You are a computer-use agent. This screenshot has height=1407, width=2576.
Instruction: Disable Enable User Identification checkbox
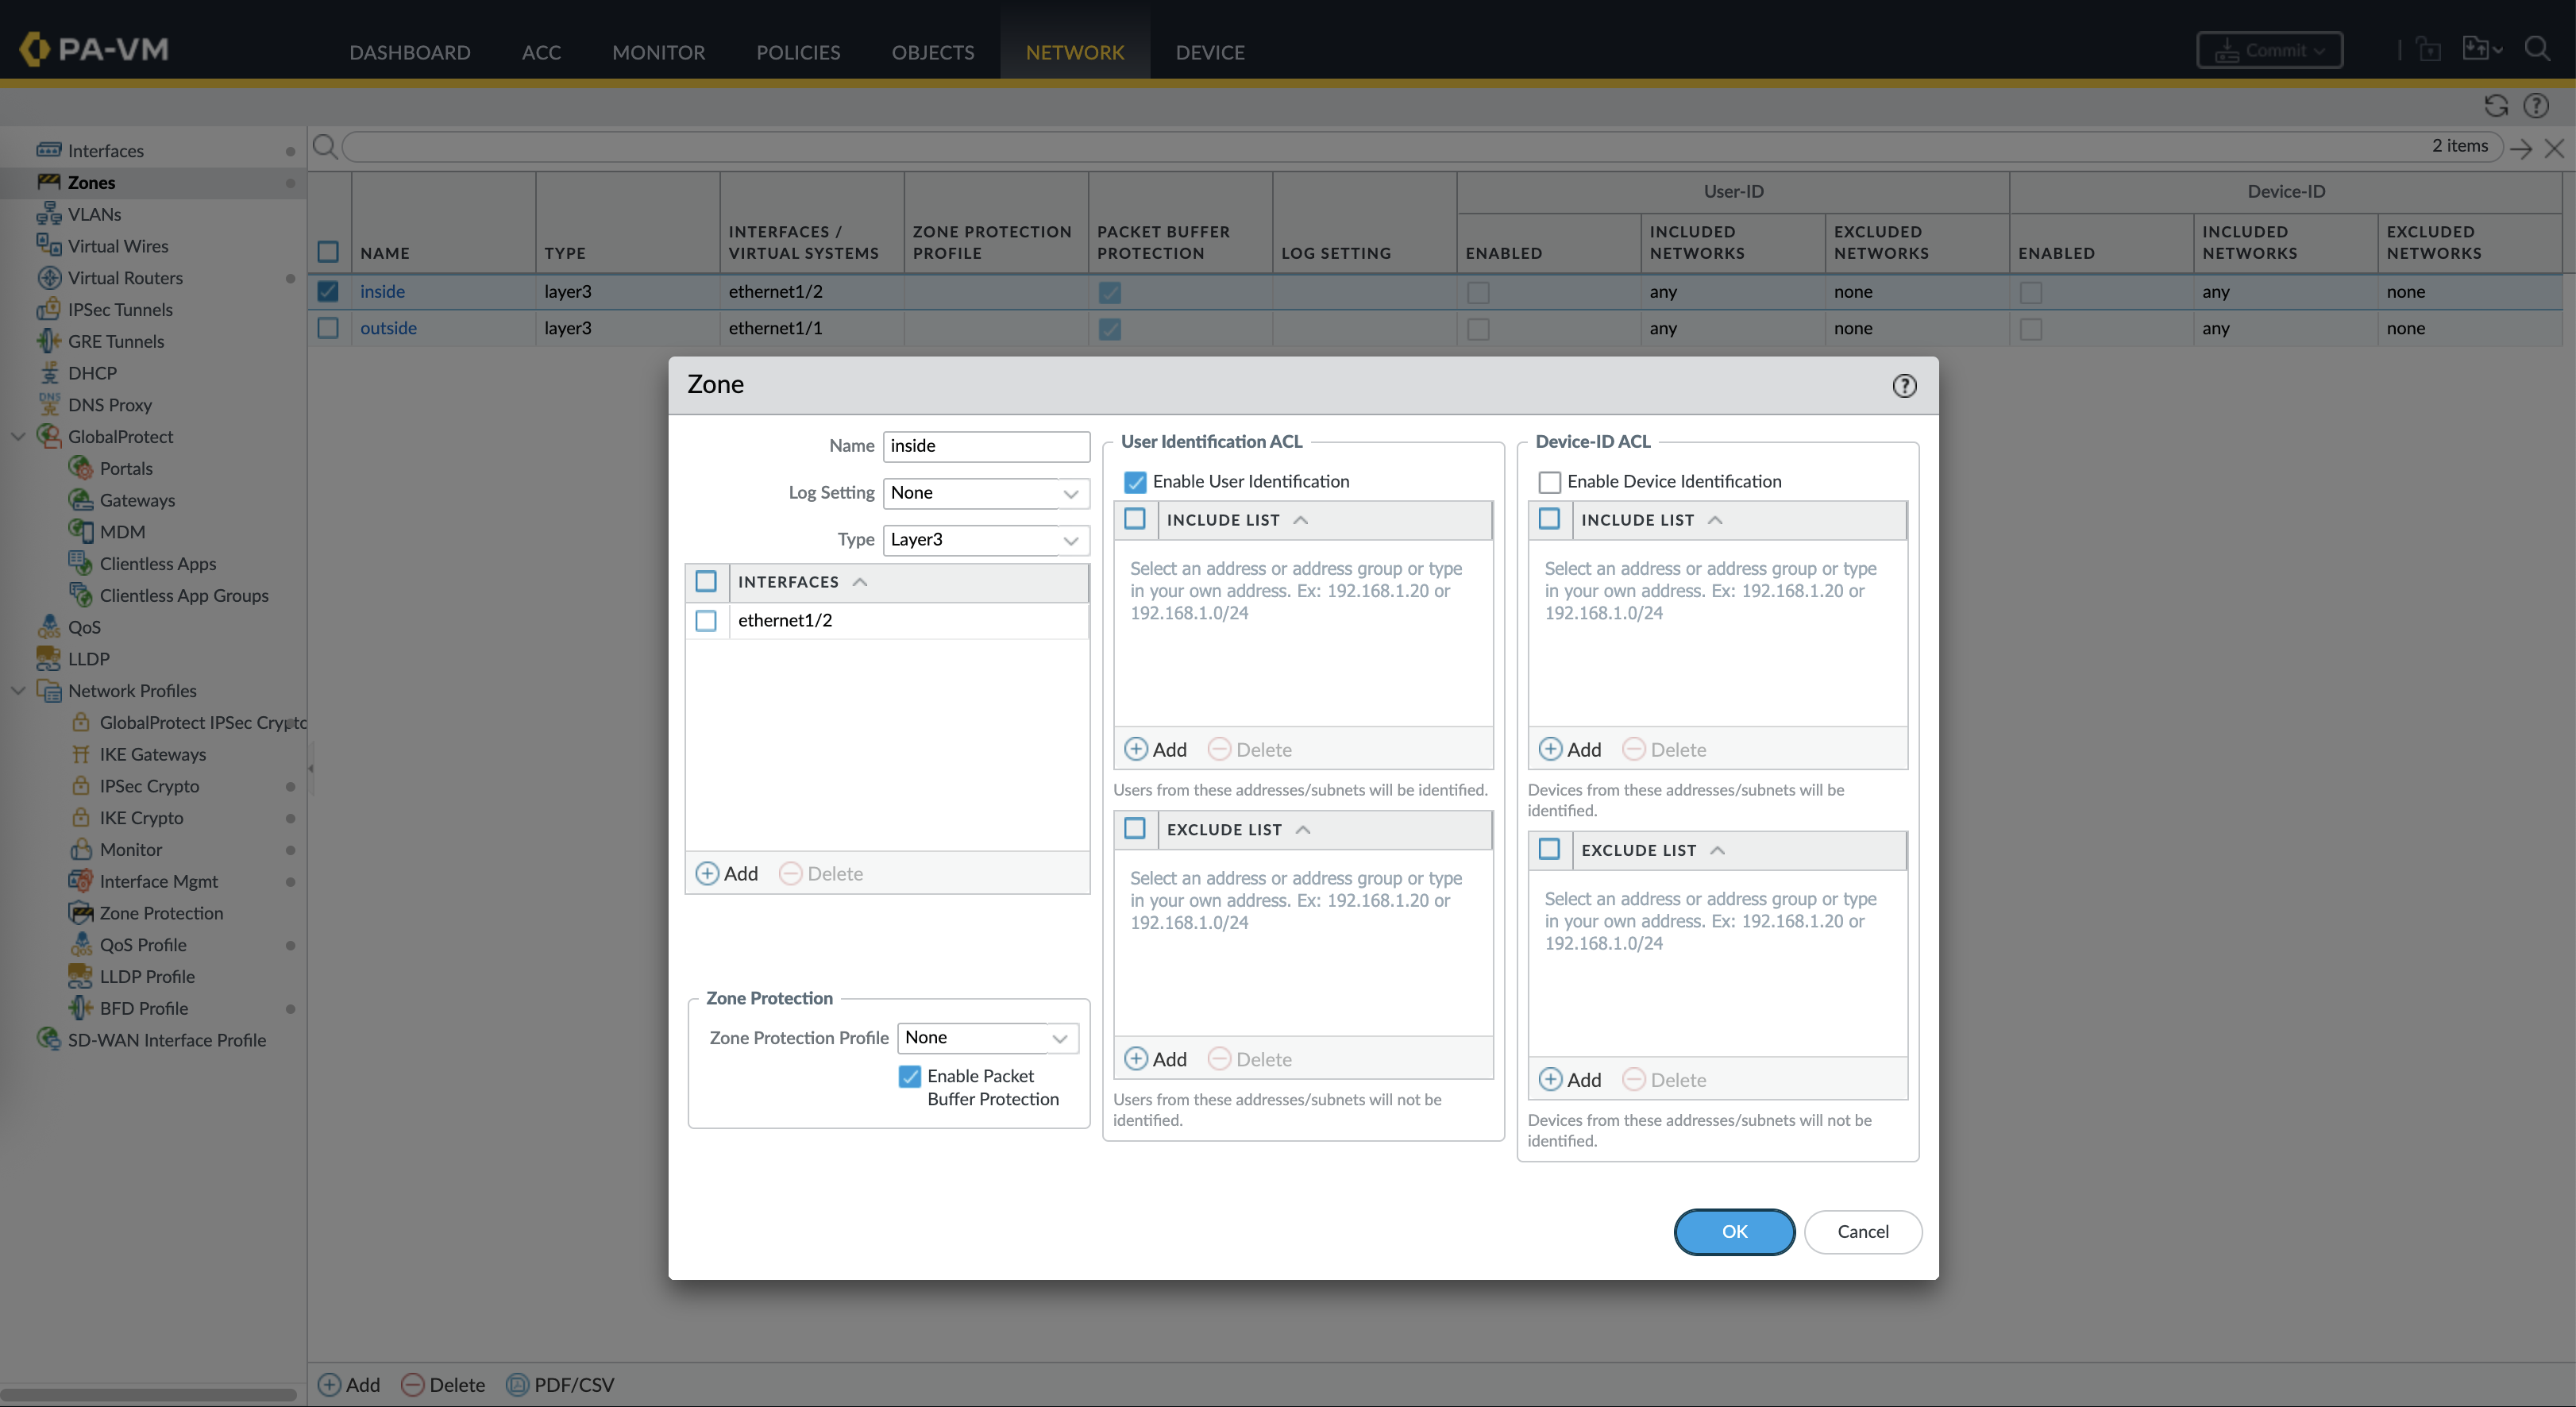[x=1135, y=482]
